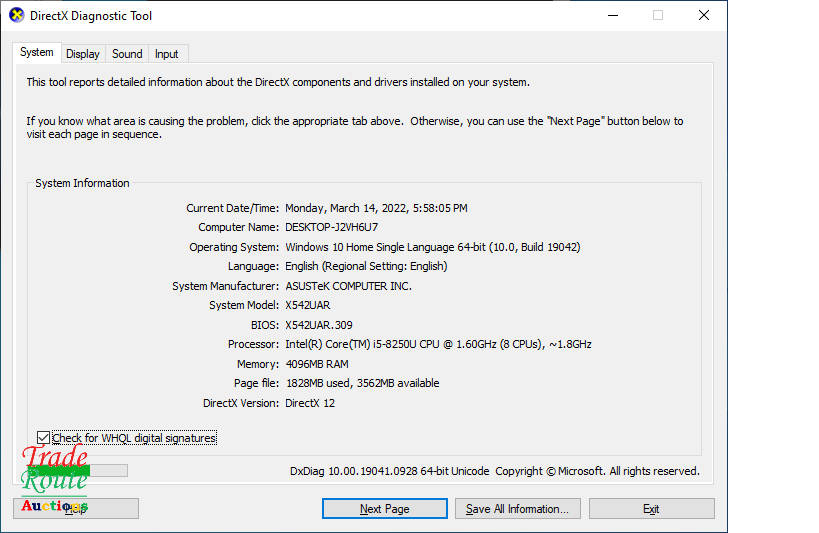819x533 pixels.
Task: Select the System tab
Action: coord(37,53)
